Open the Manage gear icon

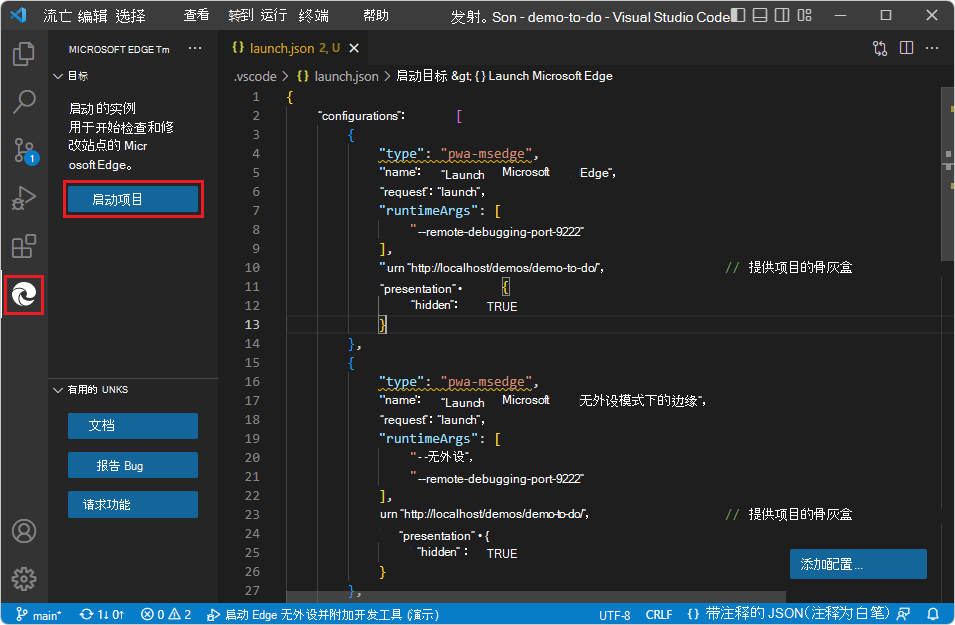point(24,578)
